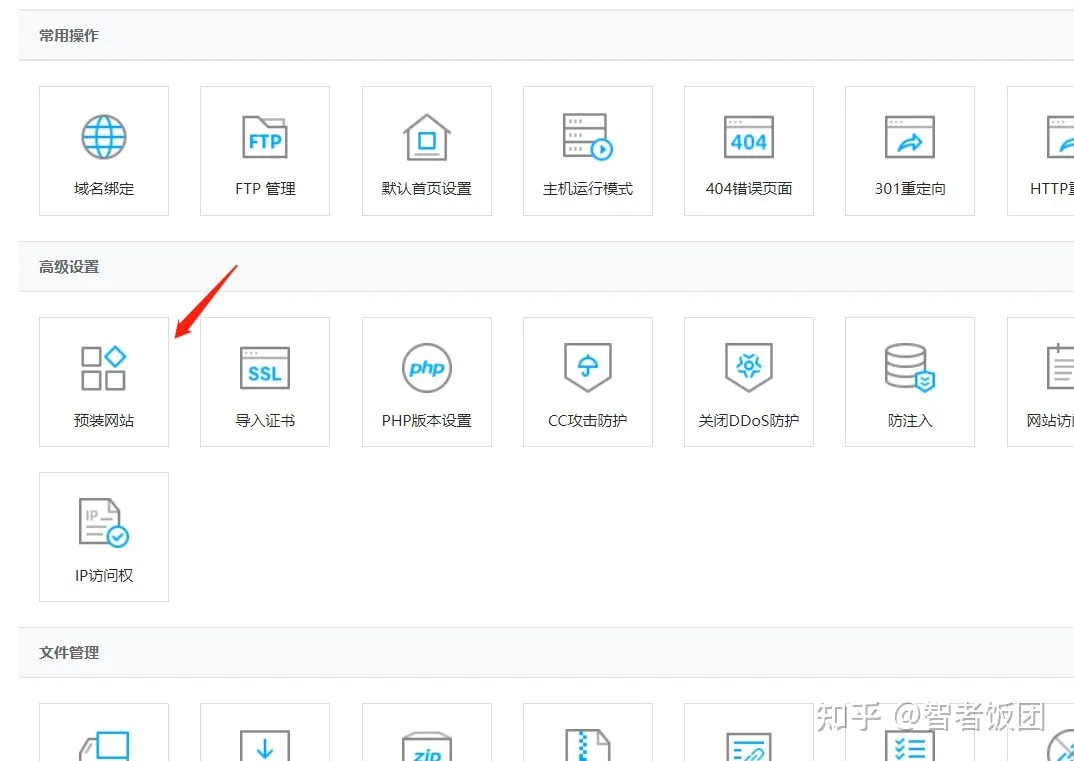Open PHP版本设置 tile

point(427,382)
